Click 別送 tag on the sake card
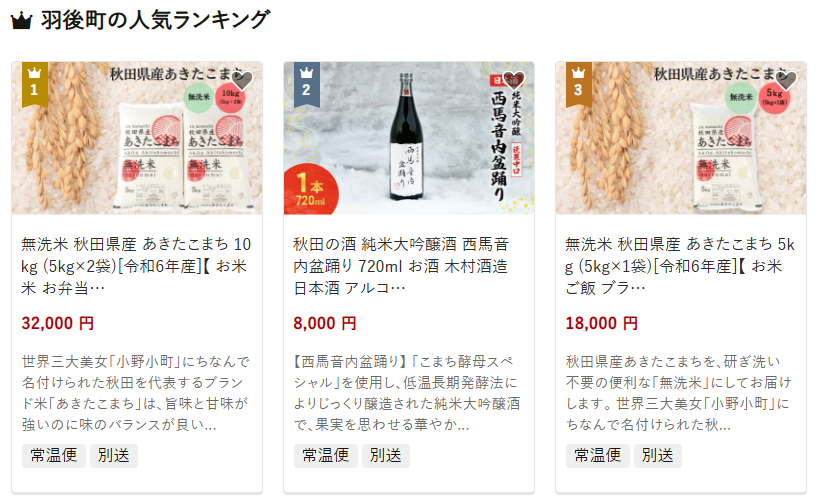This screenshot has width=817, height=502. pyautogui.click(x=386, y=456)
